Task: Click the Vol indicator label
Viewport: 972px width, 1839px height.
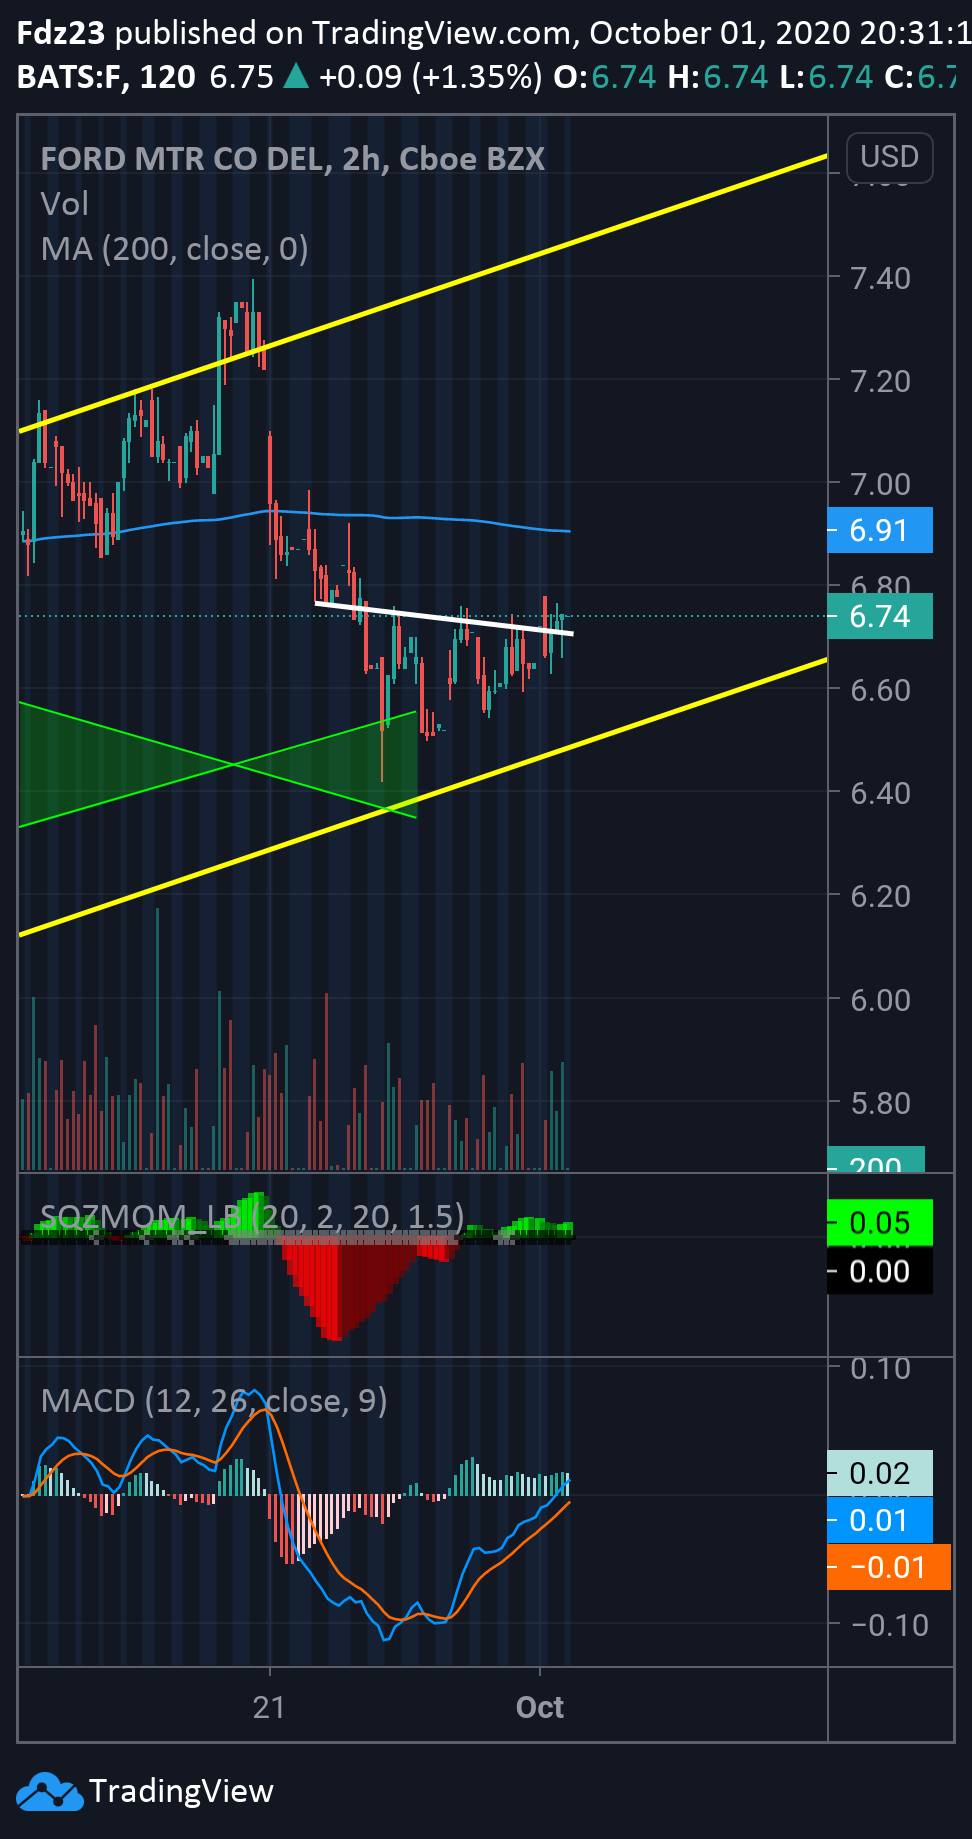Action: click(65, 204)
